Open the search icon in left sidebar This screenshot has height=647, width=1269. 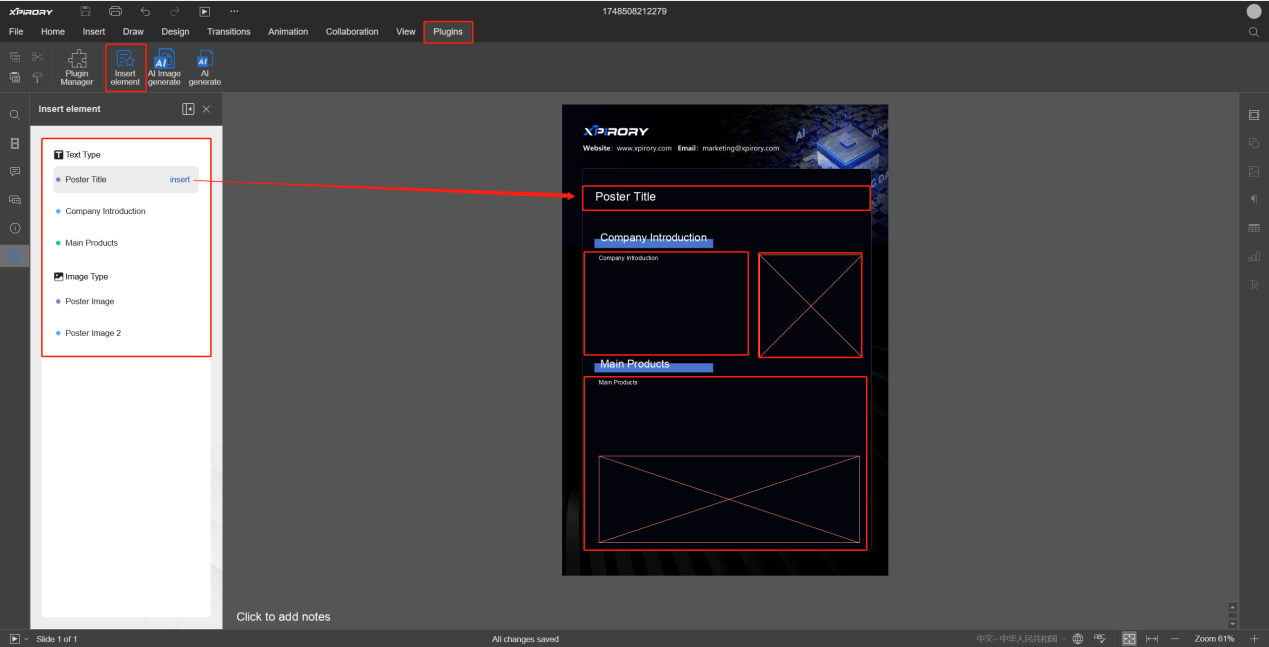point(15,115)
